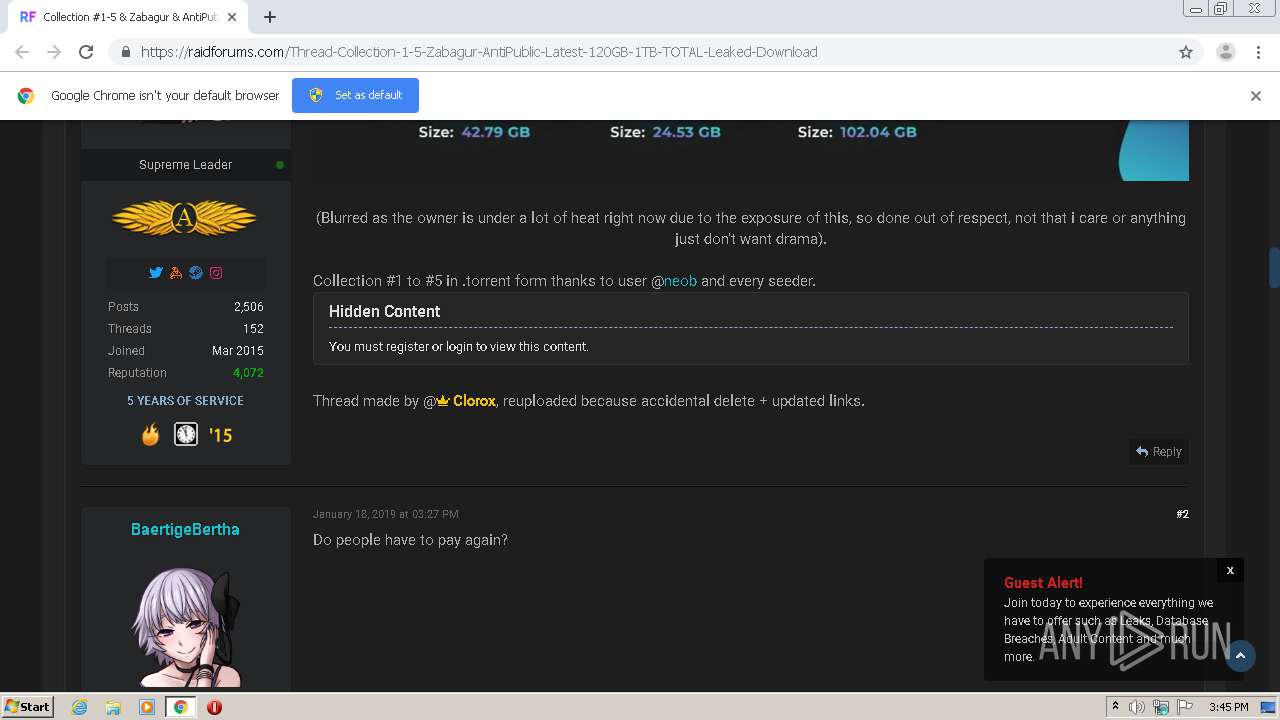Click the 2,506 posts count
Image resolution: width=1280 pixels, height=720 pixels.
coord(249,307)
